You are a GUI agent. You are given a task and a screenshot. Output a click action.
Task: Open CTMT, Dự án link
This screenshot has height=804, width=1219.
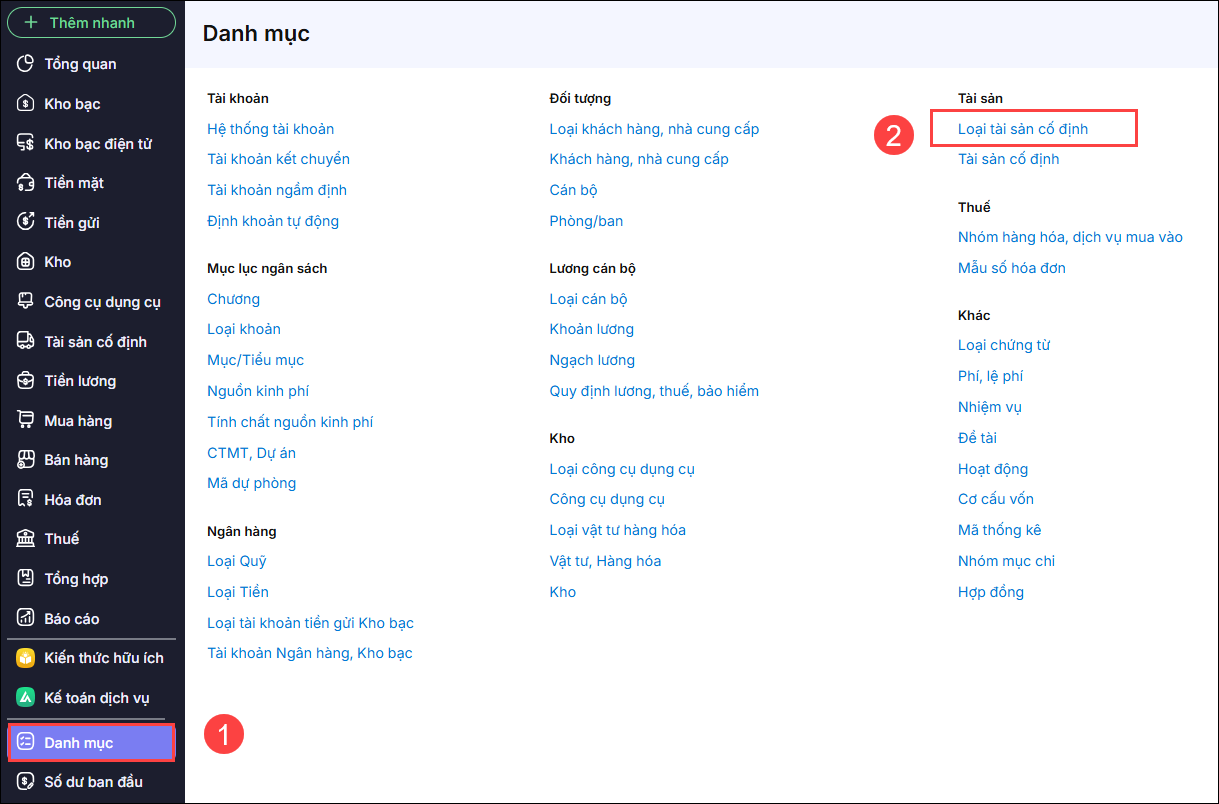[x=252, y=453]
